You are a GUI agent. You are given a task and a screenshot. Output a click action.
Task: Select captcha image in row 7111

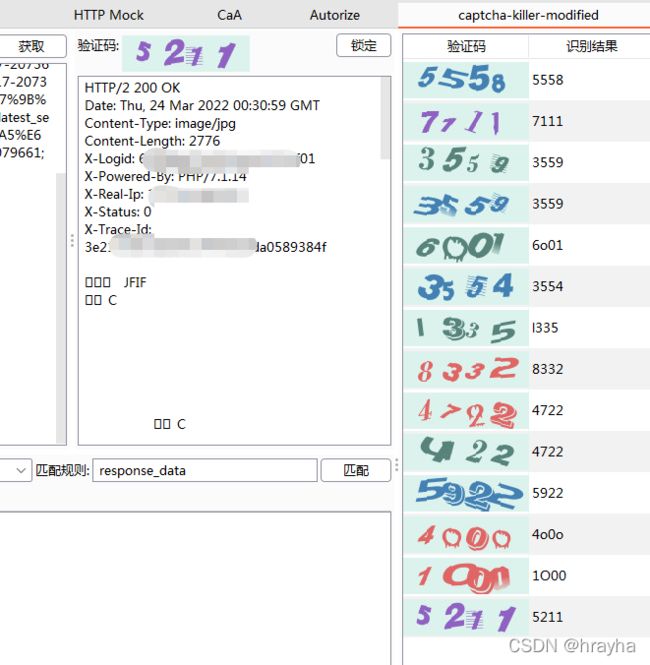(466, 121)
